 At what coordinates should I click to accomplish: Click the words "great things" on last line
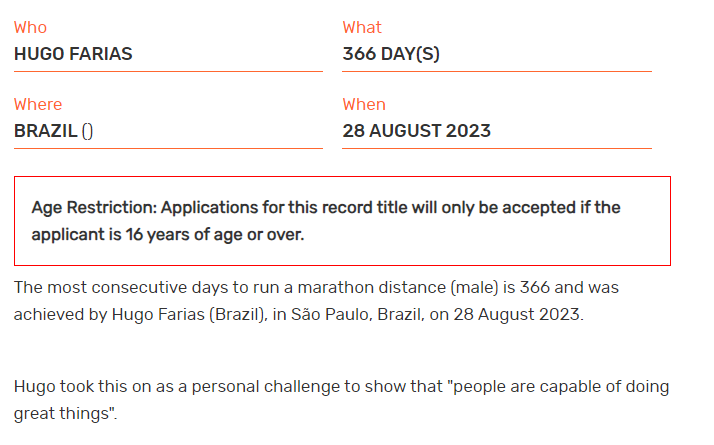[62, 412]
